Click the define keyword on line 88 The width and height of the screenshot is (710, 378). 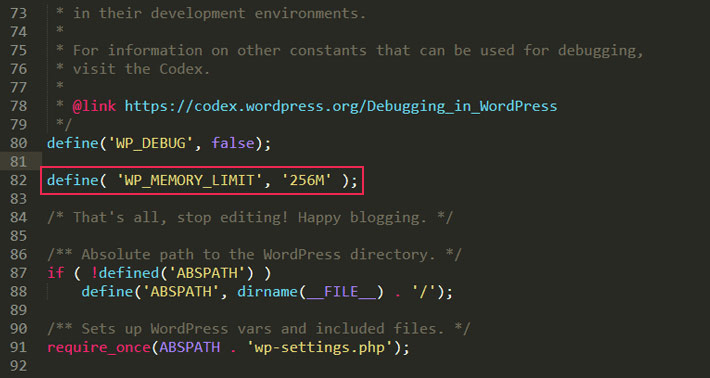[x=107, y=292]
